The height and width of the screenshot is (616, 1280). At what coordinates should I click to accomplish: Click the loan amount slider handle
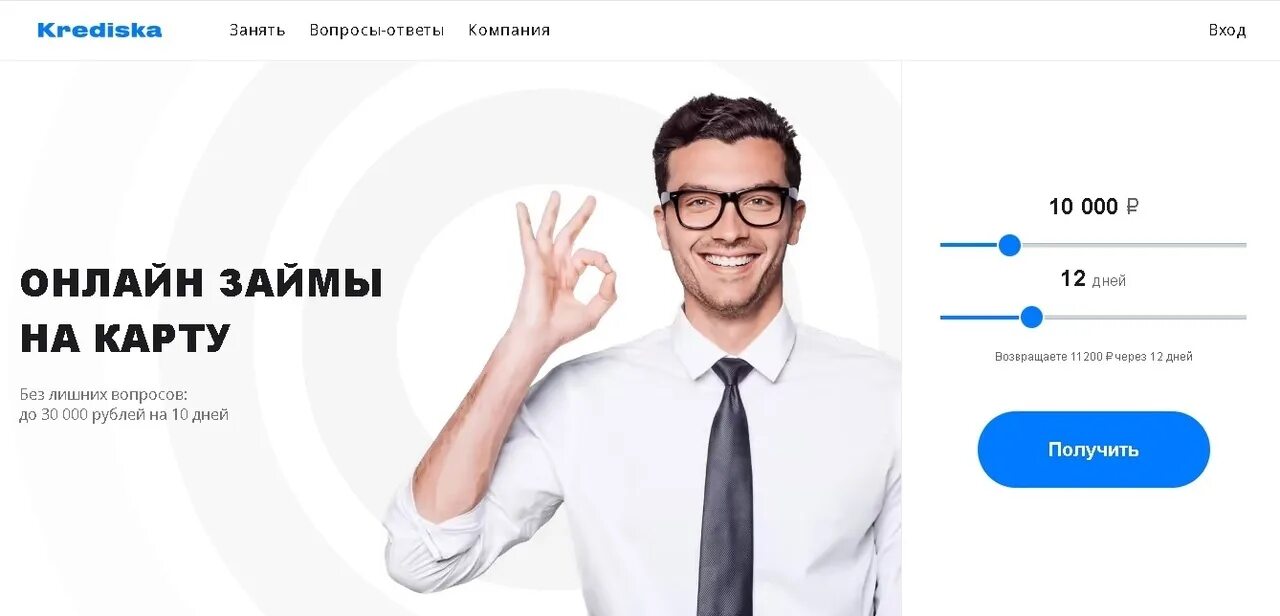coord(1010,245)
